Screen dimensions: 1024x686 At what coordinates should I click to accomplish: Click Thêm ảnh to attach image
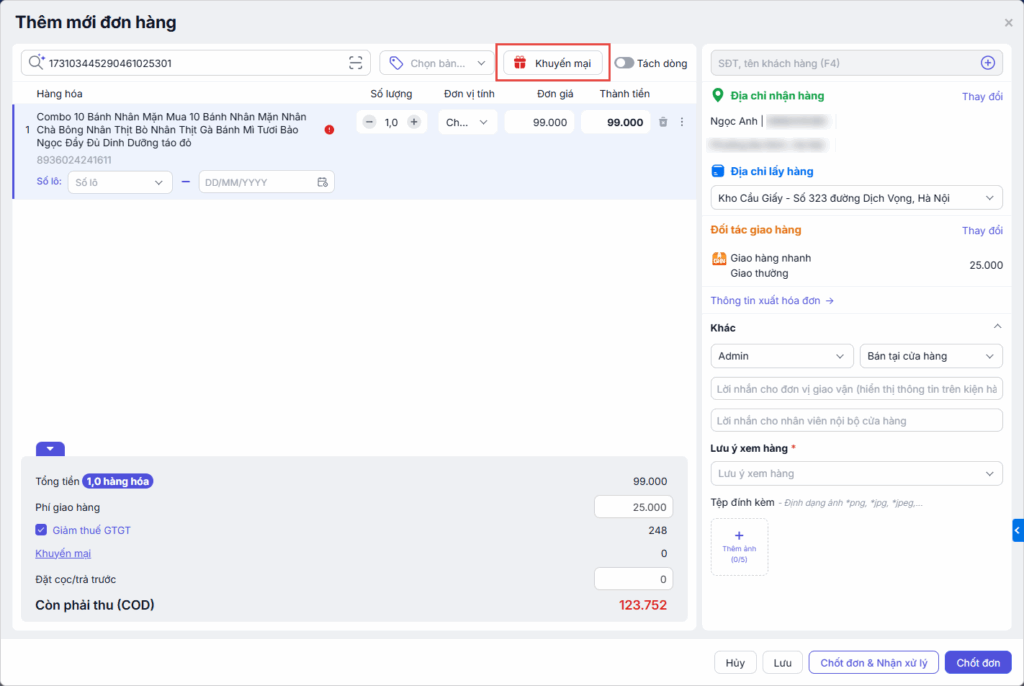(739, 547)
